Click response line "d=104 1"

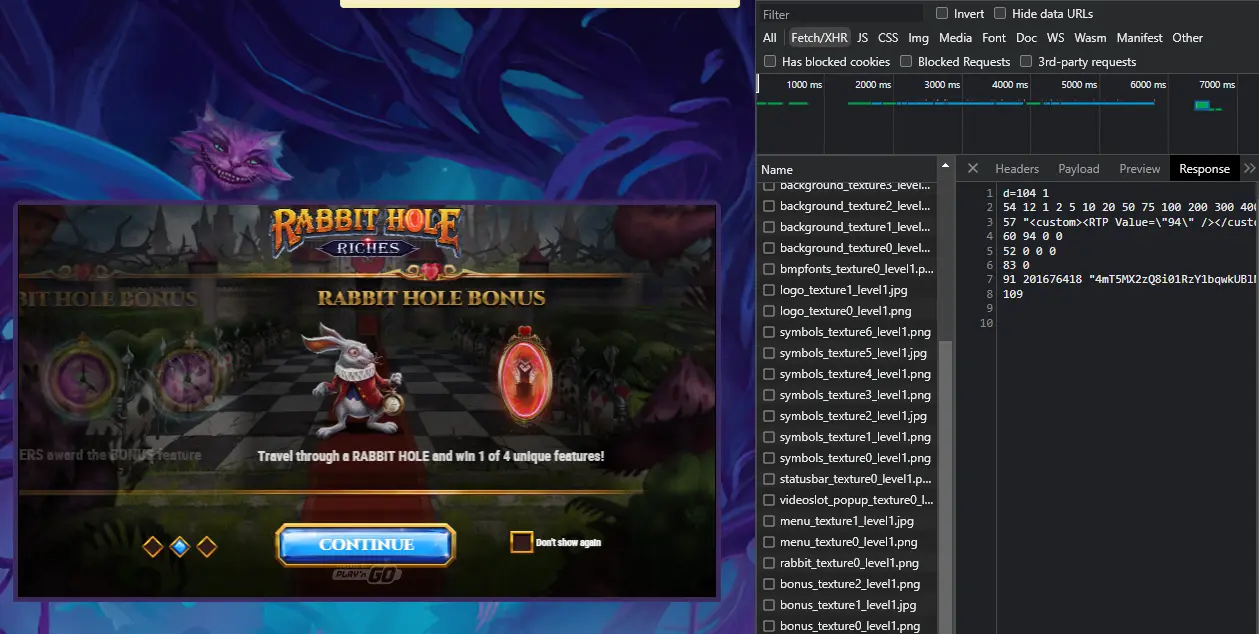pyautogui.click(x=1025, y=193)
